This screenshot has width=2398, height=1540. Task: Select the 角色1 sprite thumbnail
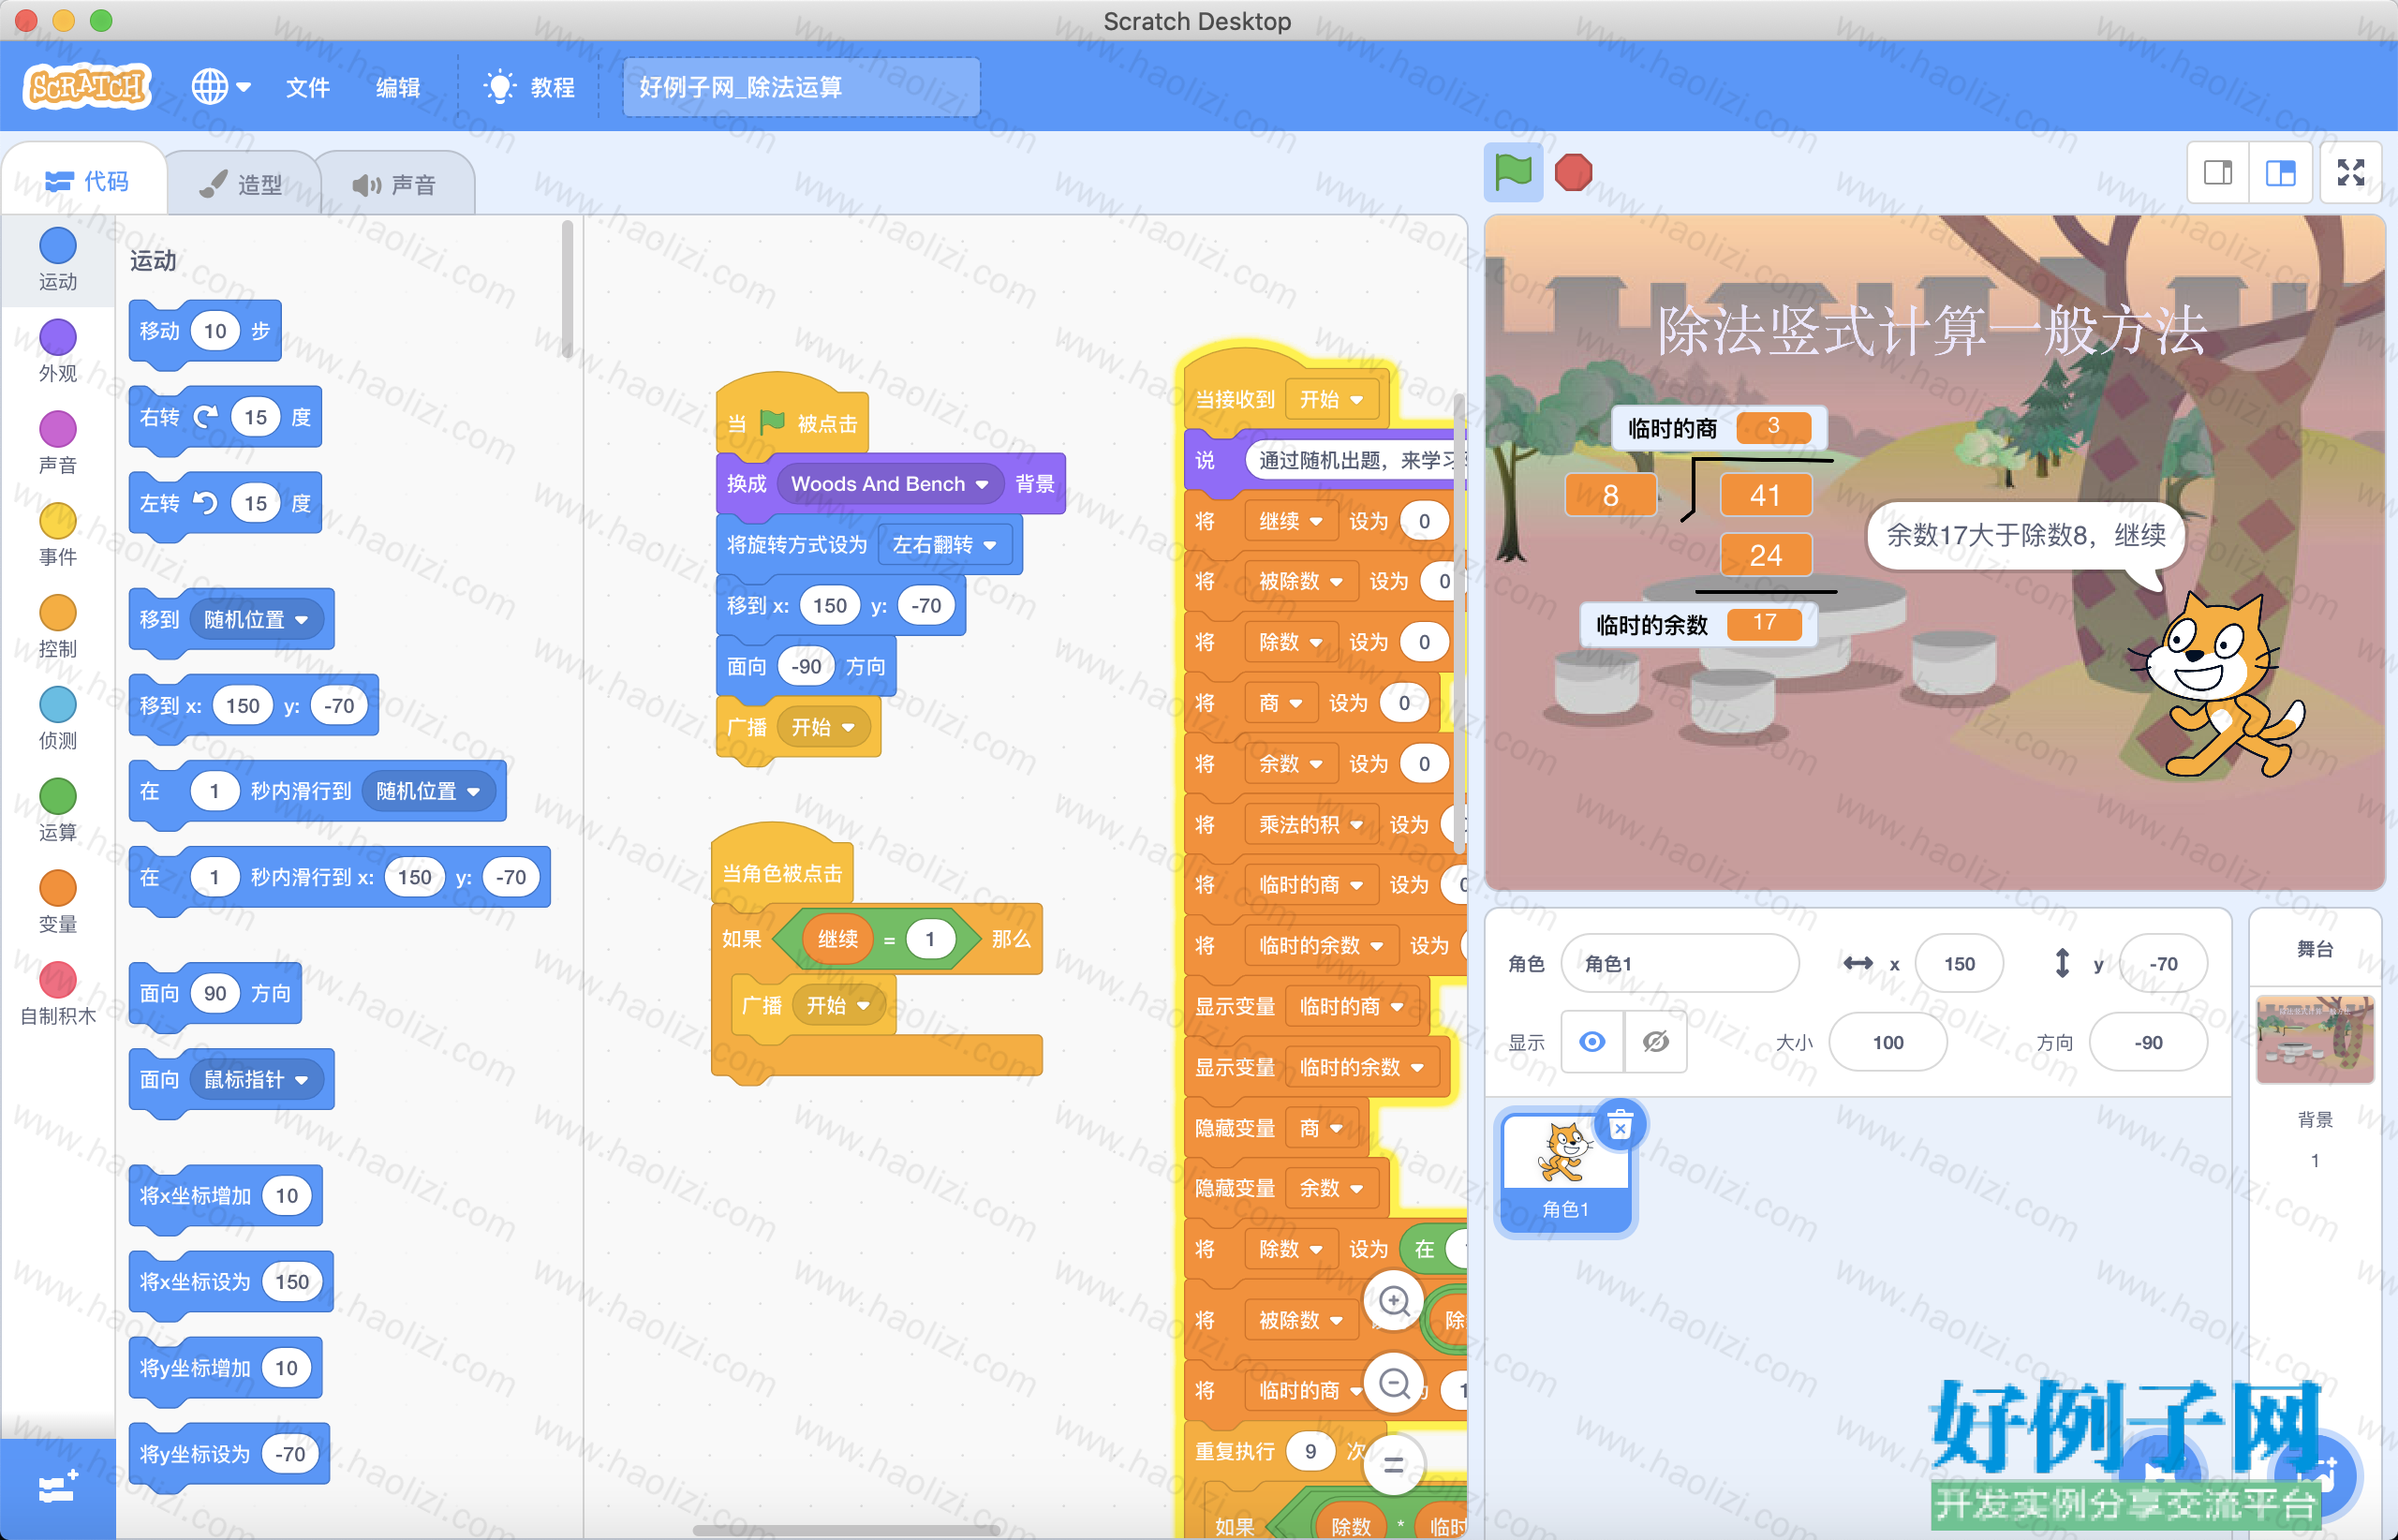[1565, 1174]
